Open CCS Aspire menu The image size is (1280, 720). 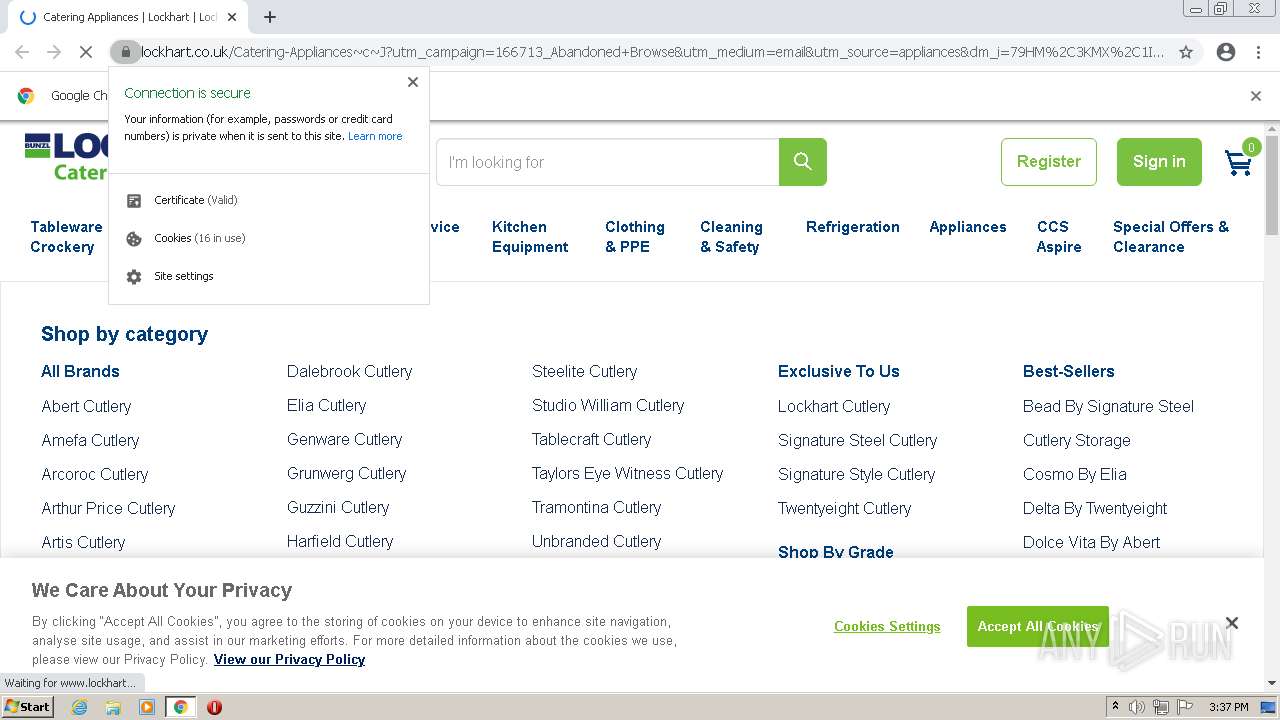1059,237
